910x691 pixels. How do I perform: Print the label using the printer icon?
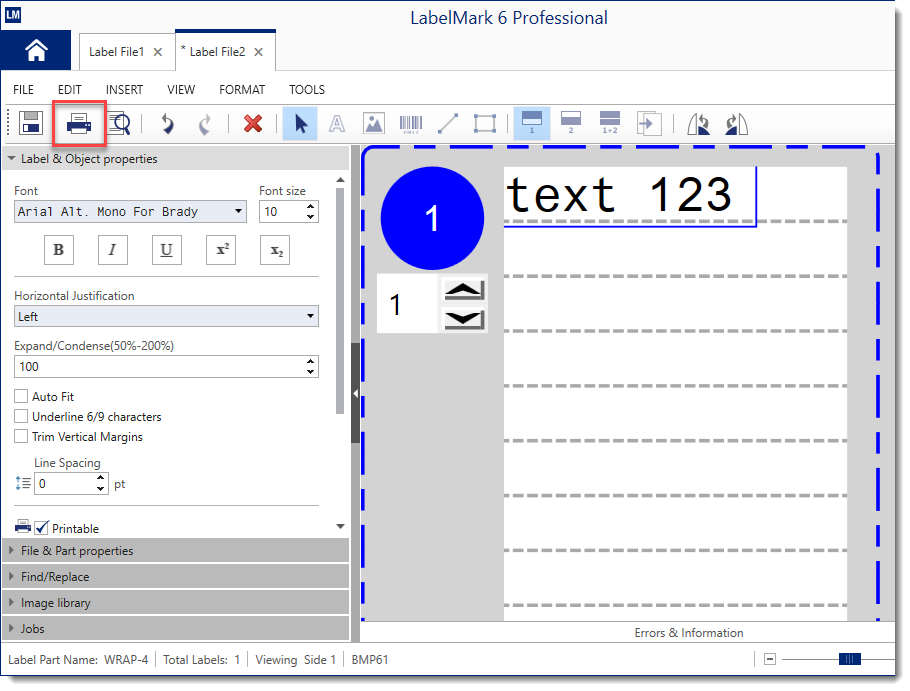79,124
